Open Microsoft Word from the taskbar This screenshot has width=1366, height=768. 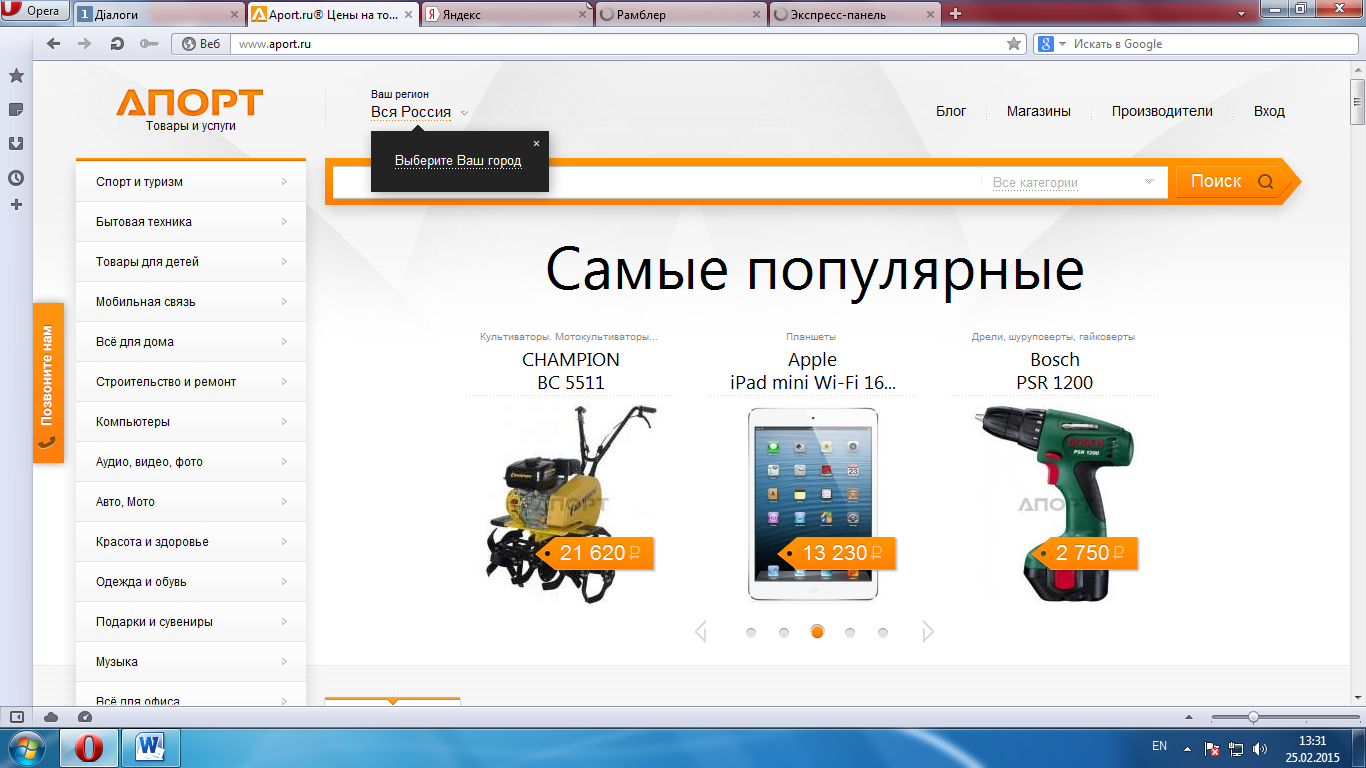pyautogui.click(x=151, y=748)
